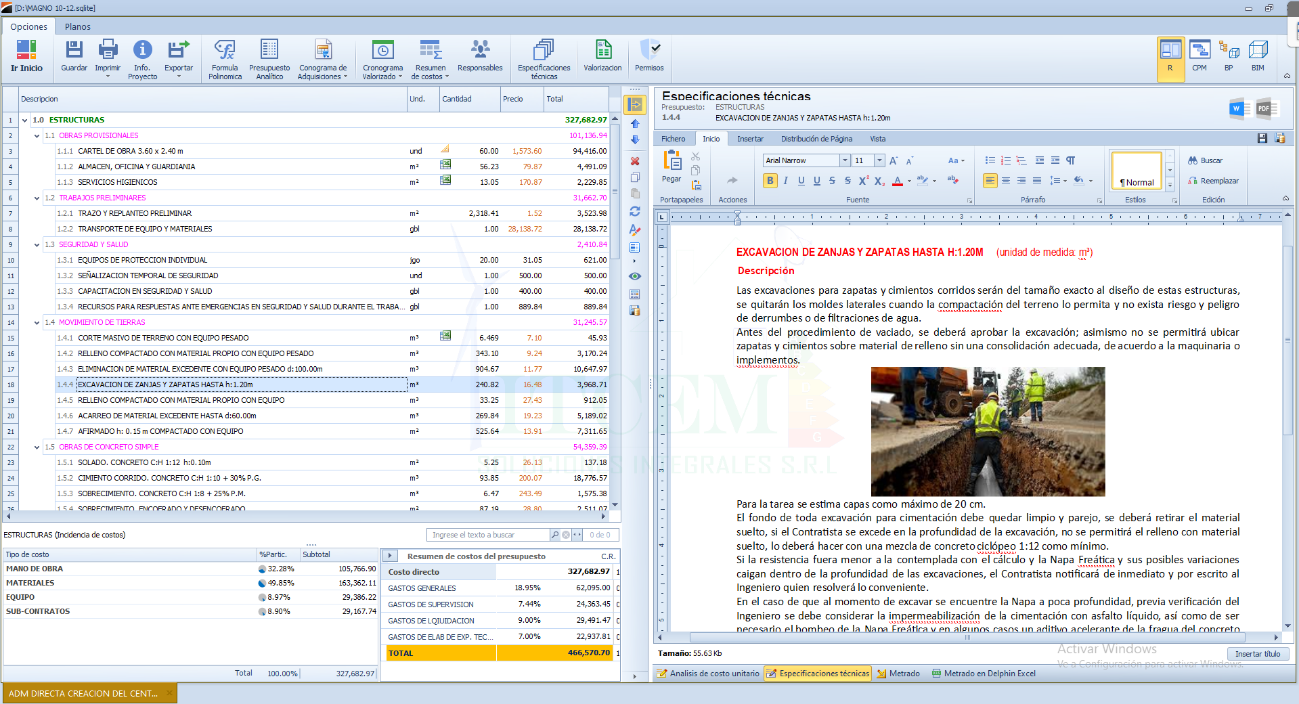Click the Guardar save icon

point(74,50)
